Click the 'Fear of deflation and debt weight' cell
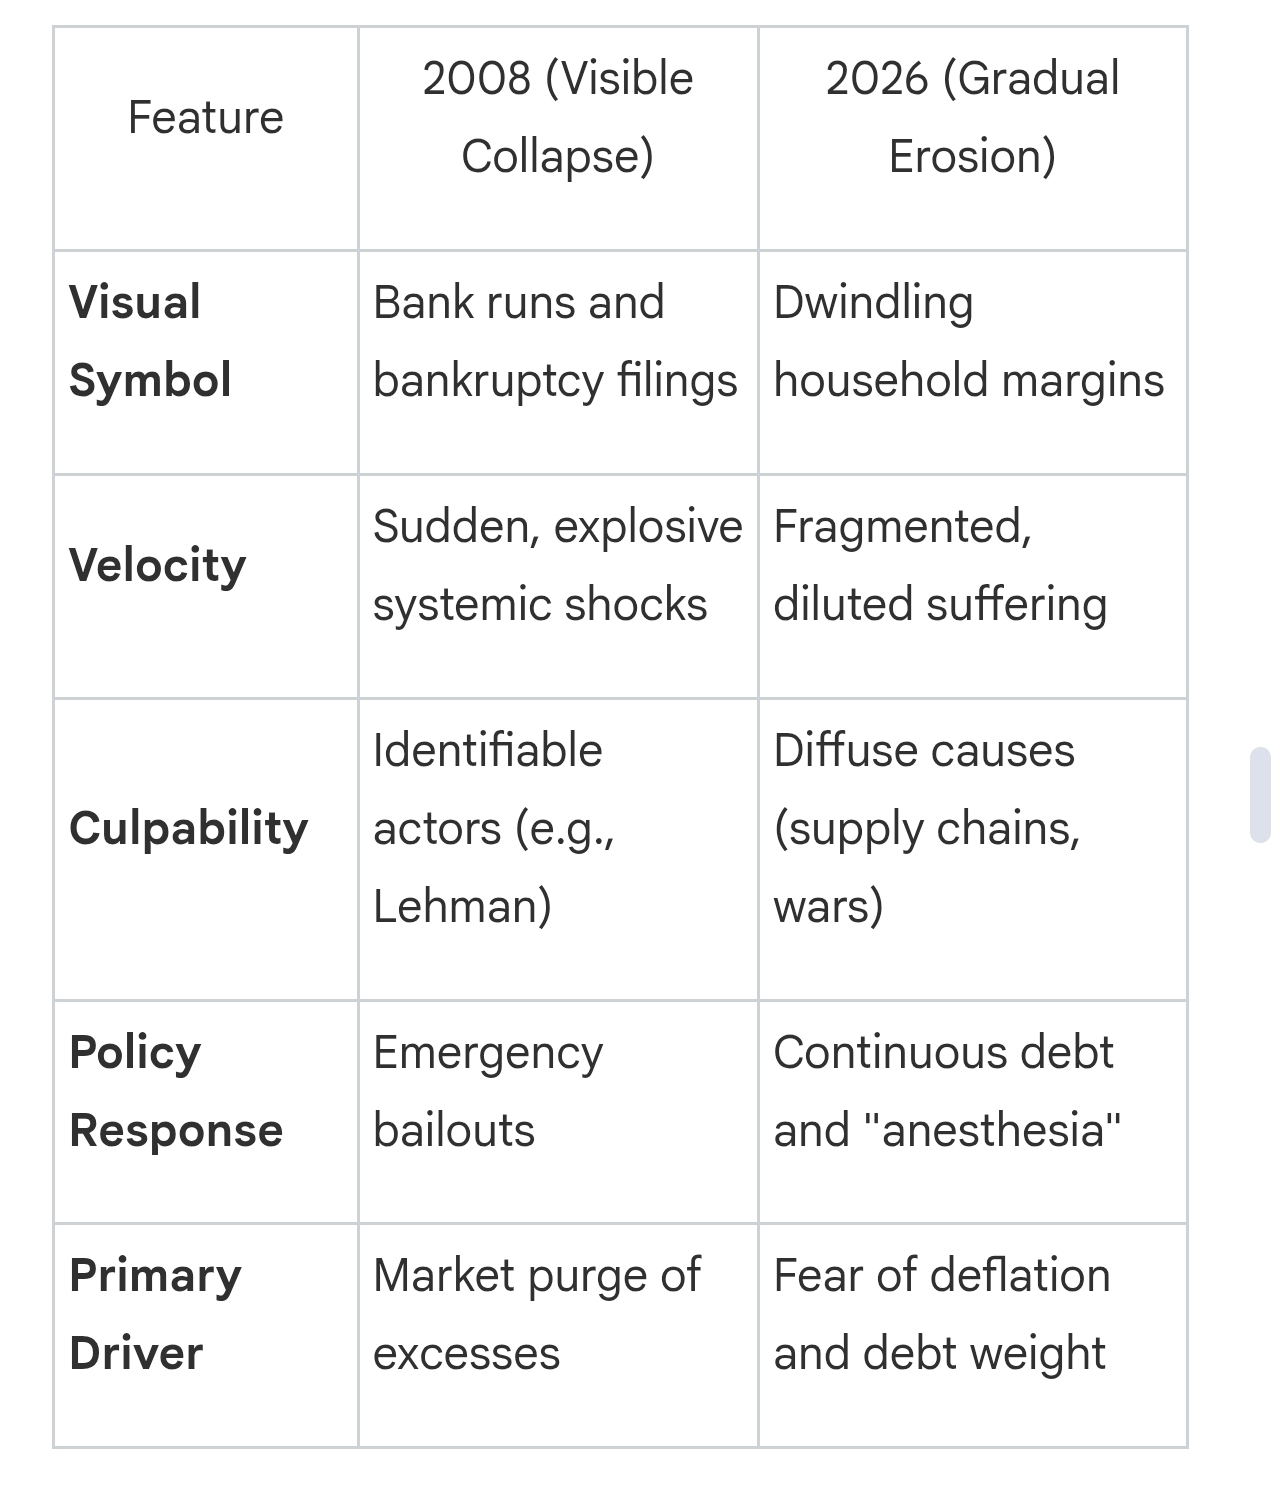 tap(941, 1314)
